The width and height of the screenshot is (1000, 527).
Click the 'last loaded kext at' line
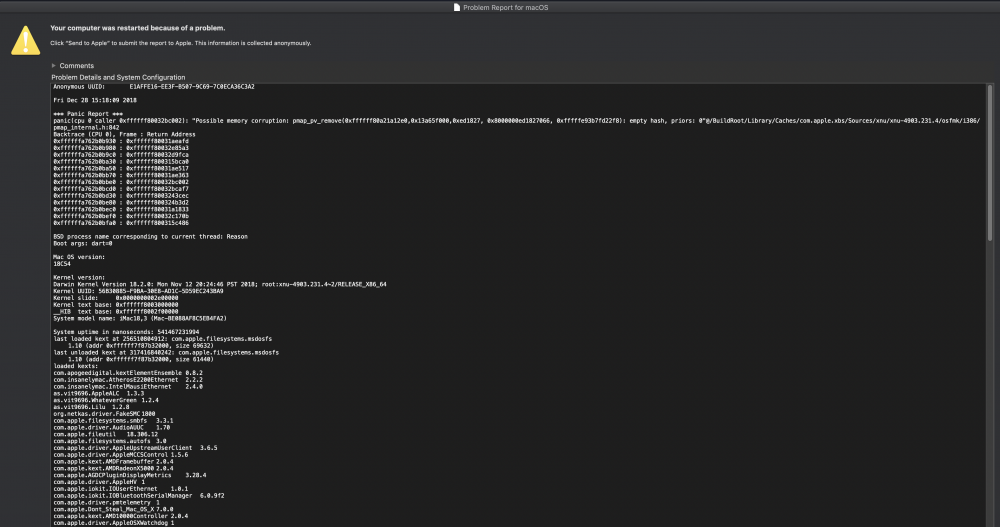(163, 339)
